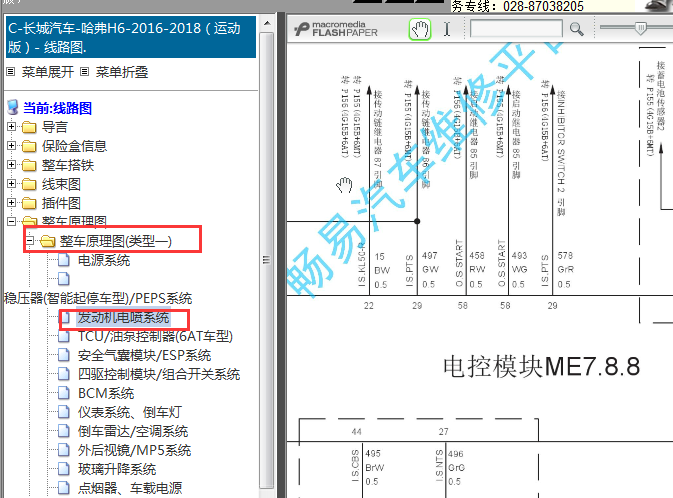Screen dimensions: 673x498
Task: Click the 当前:线路图 heading link
Action: point(58,108)
